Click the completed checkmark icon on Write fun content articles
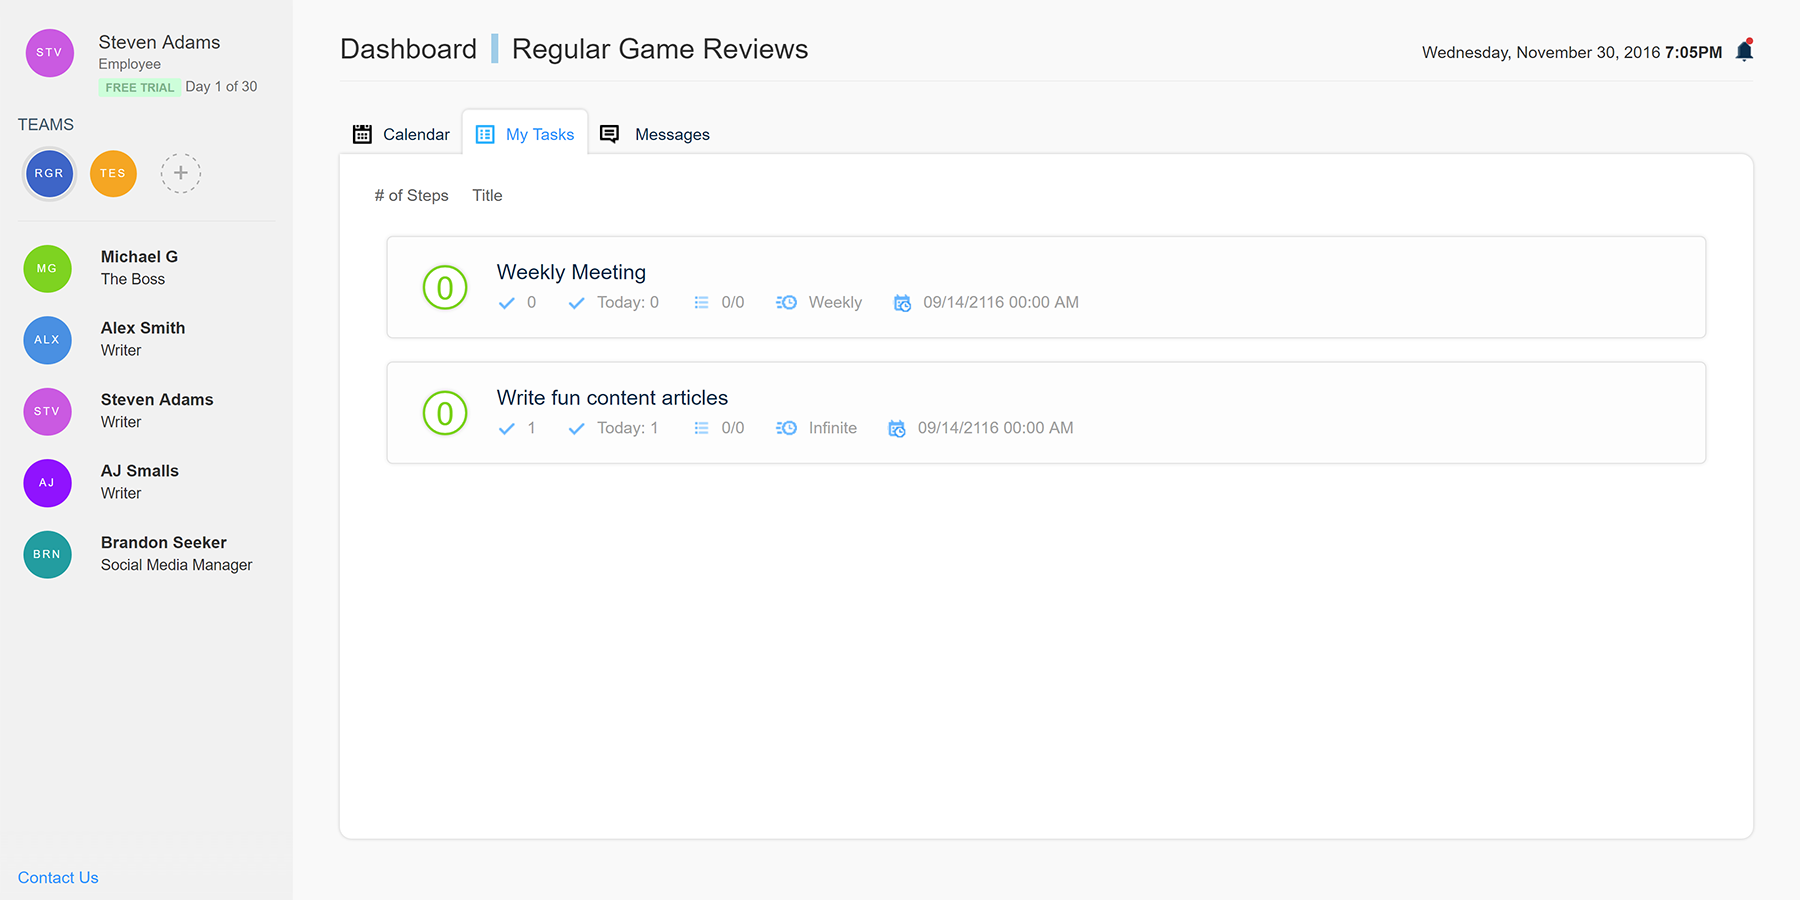This screenshot has width=1800, height=900. [x=507, y=428]
